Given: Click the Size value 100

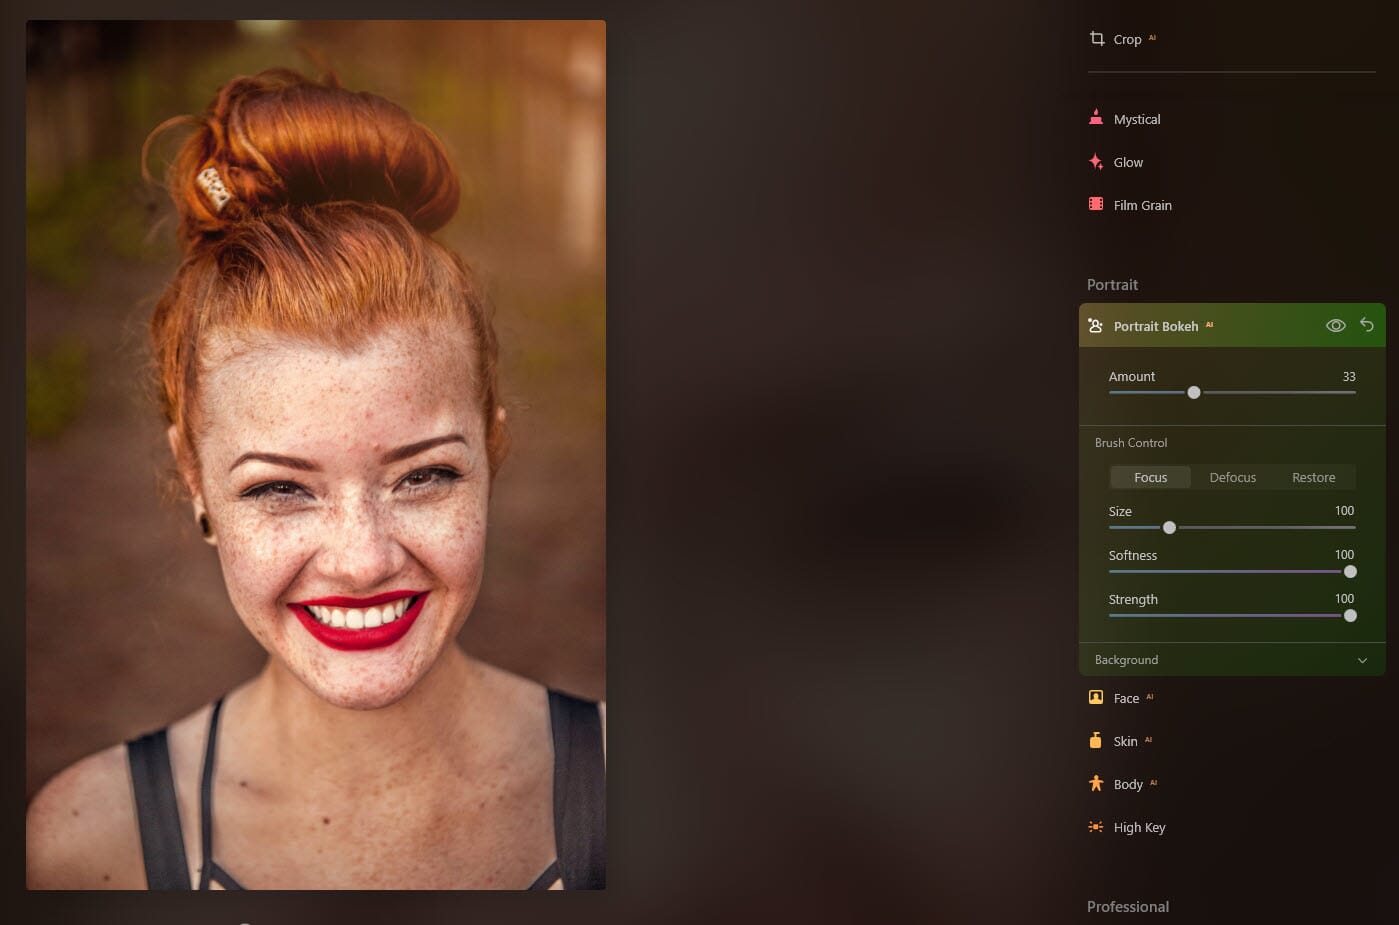Looking at the screenshot, I should [1344, 511].
